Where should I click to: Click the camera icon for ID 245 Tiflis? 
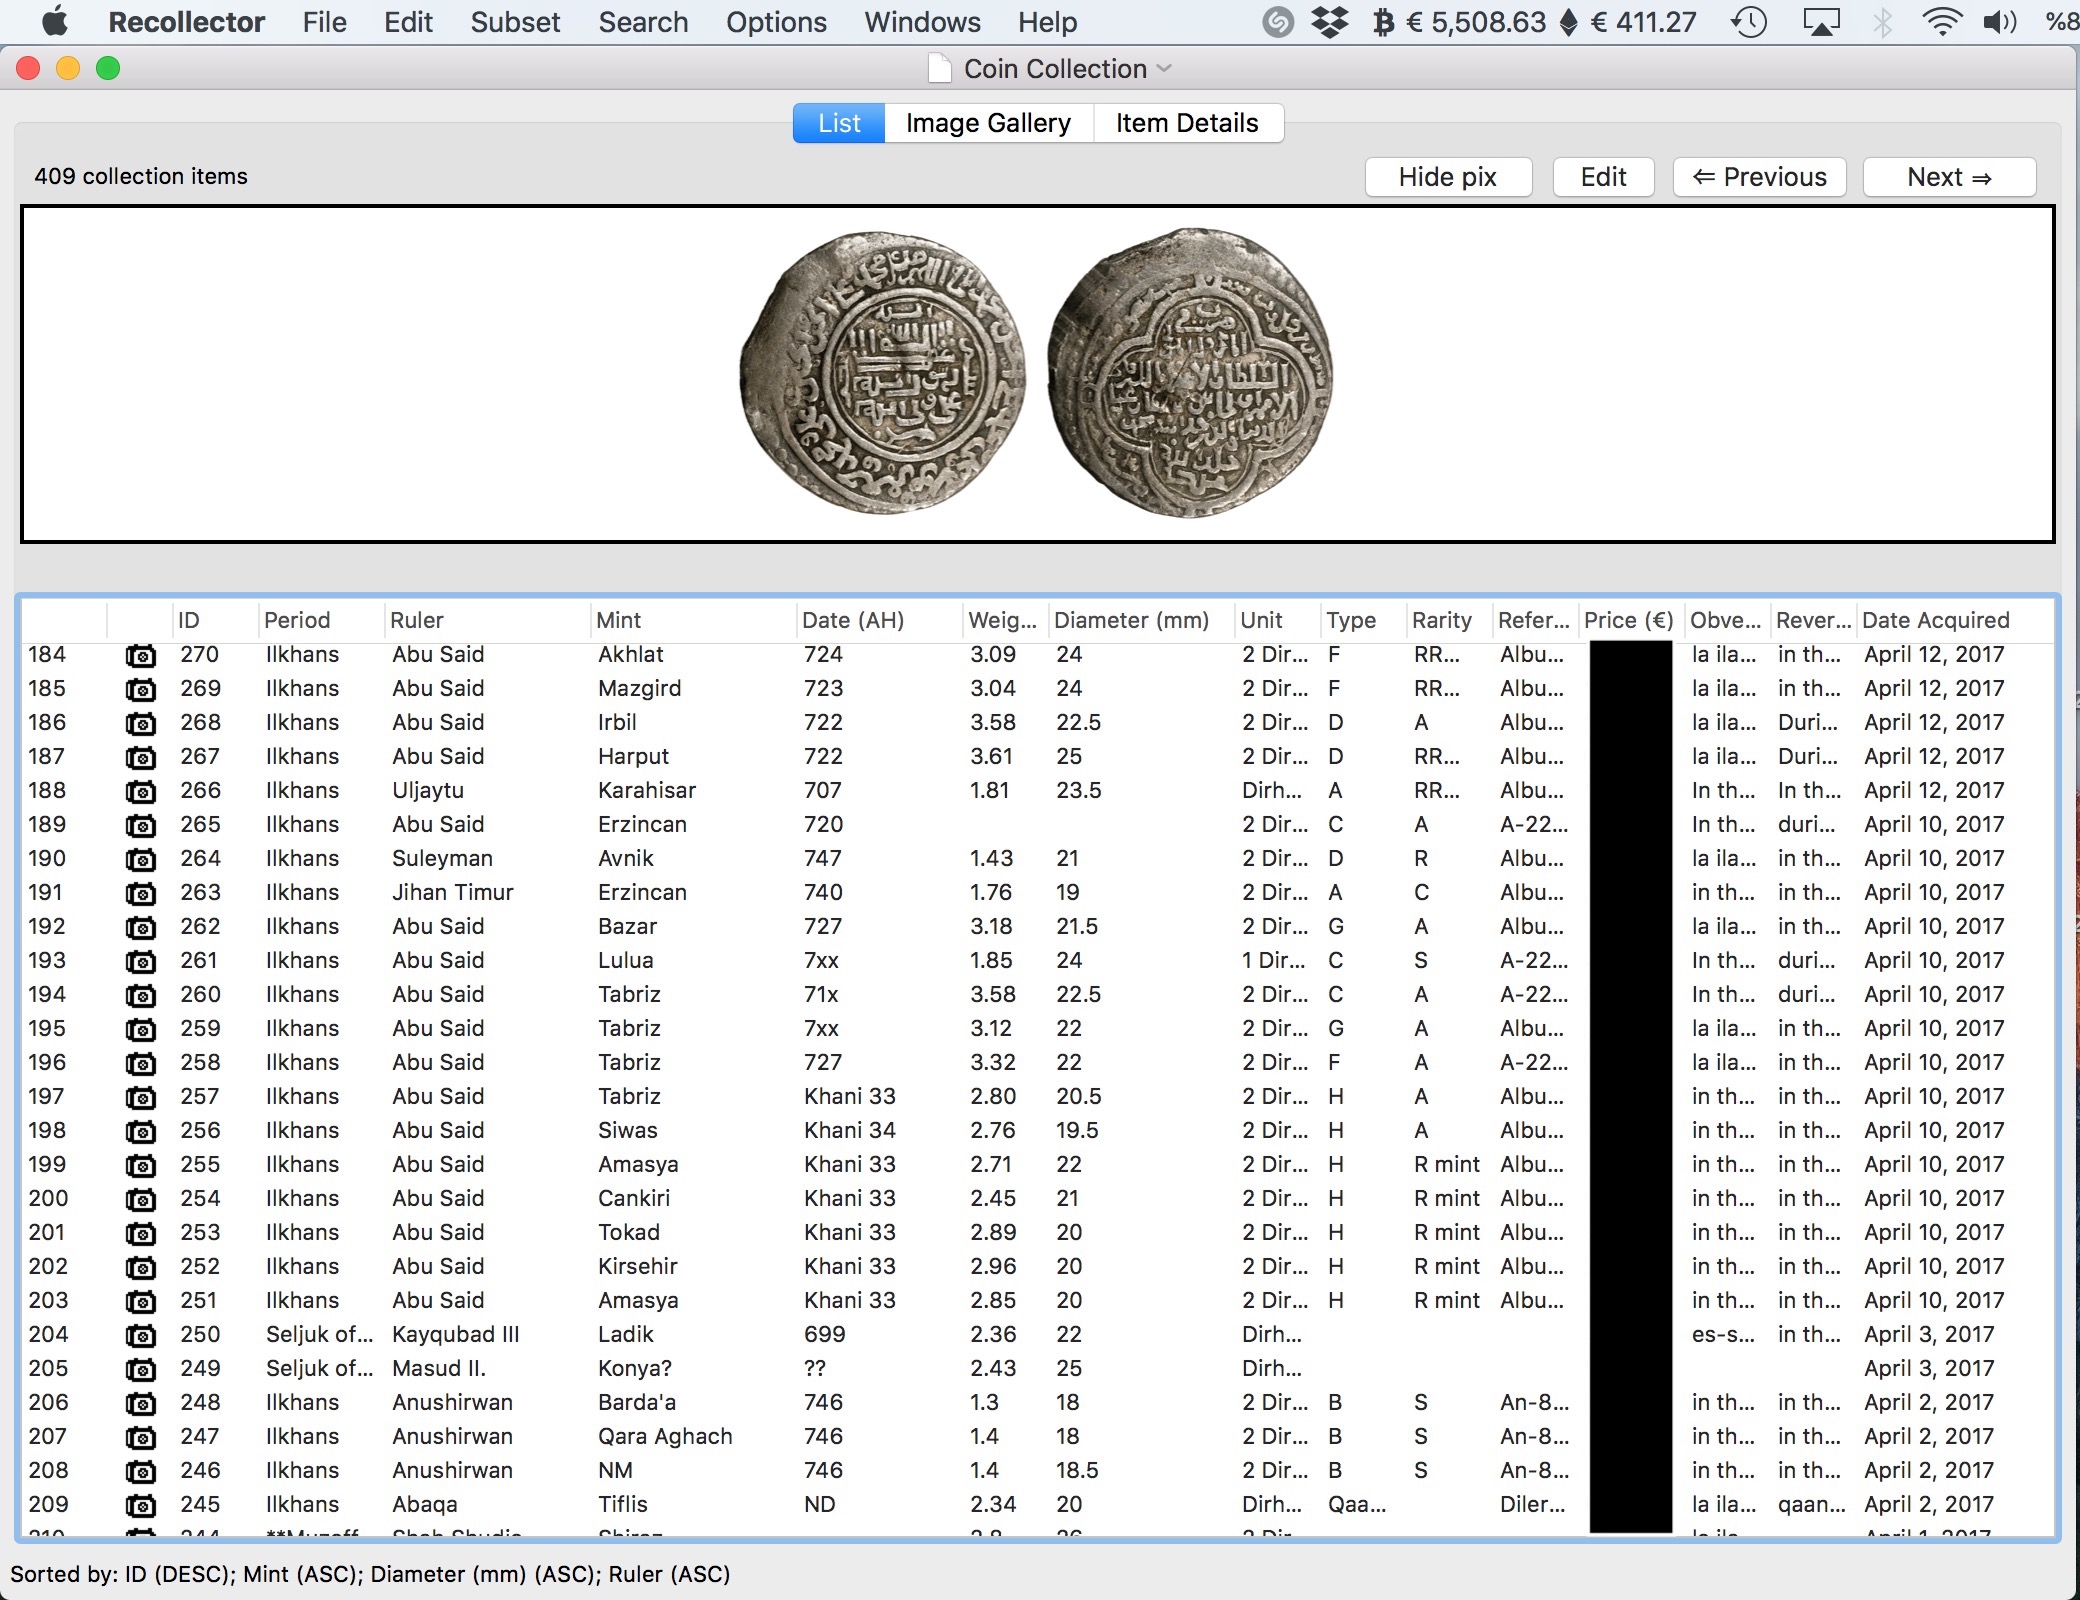click(x=140, y=1506)
